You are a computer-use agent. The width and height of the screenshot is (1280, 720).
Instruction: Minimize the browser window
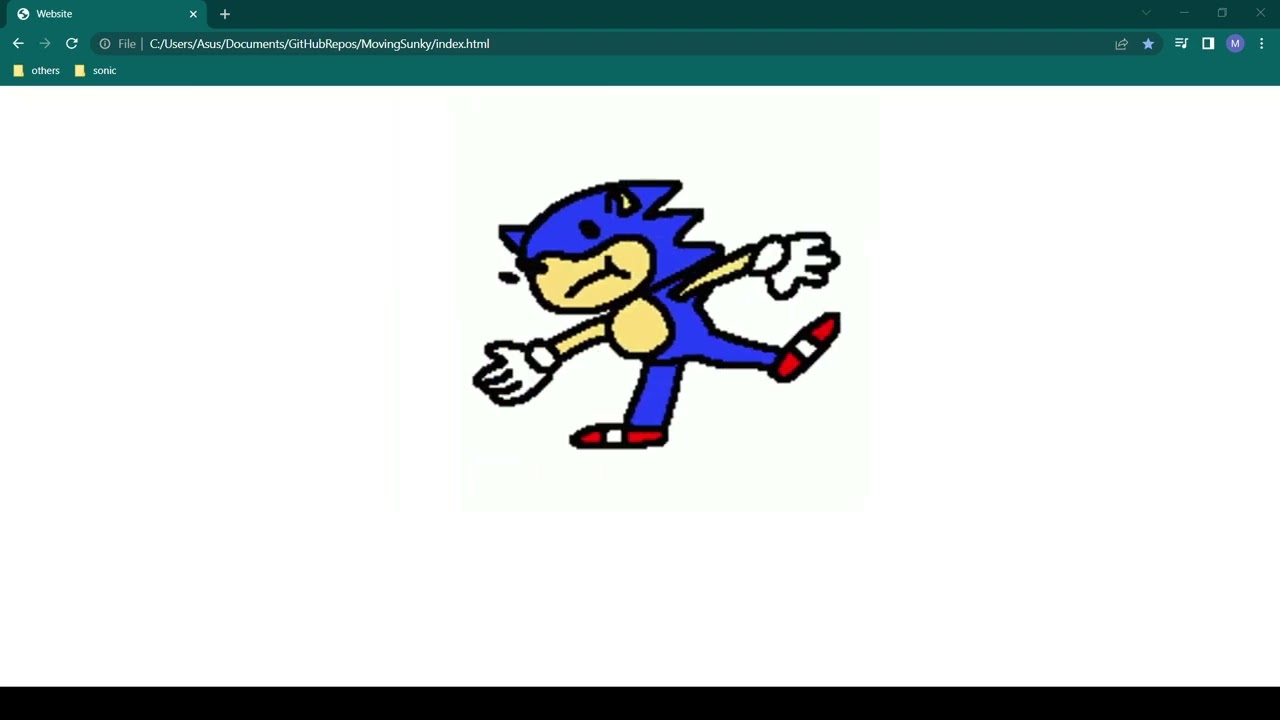point(1184,13)
